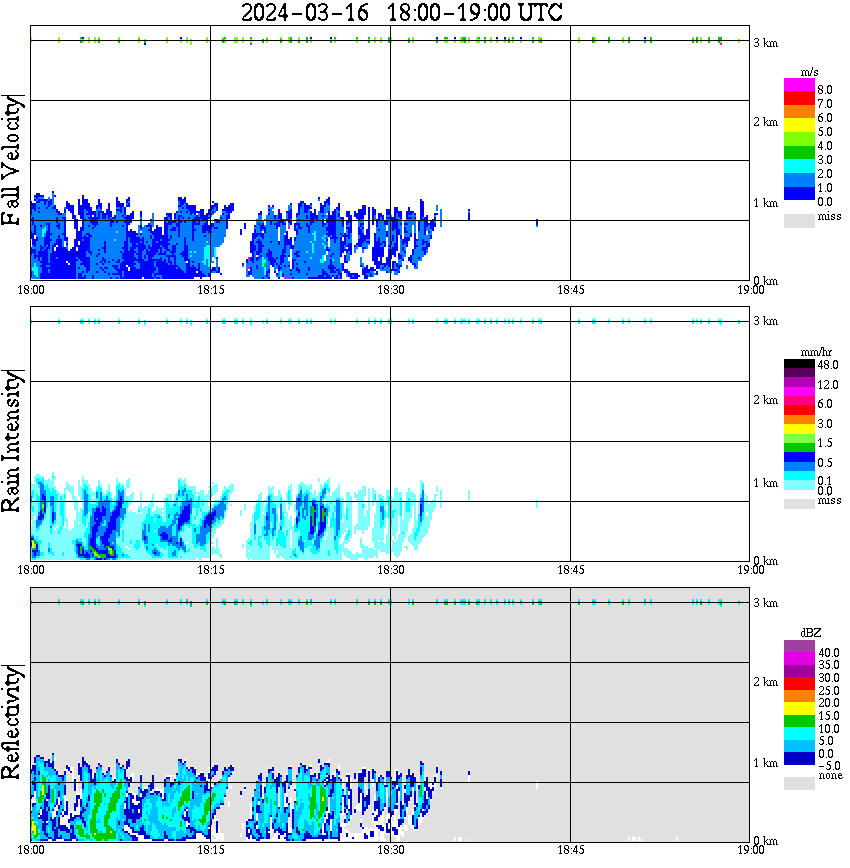Pick the orange swatch in the Rain Intensity legend
850x868 pixels.
click(799, 420)
